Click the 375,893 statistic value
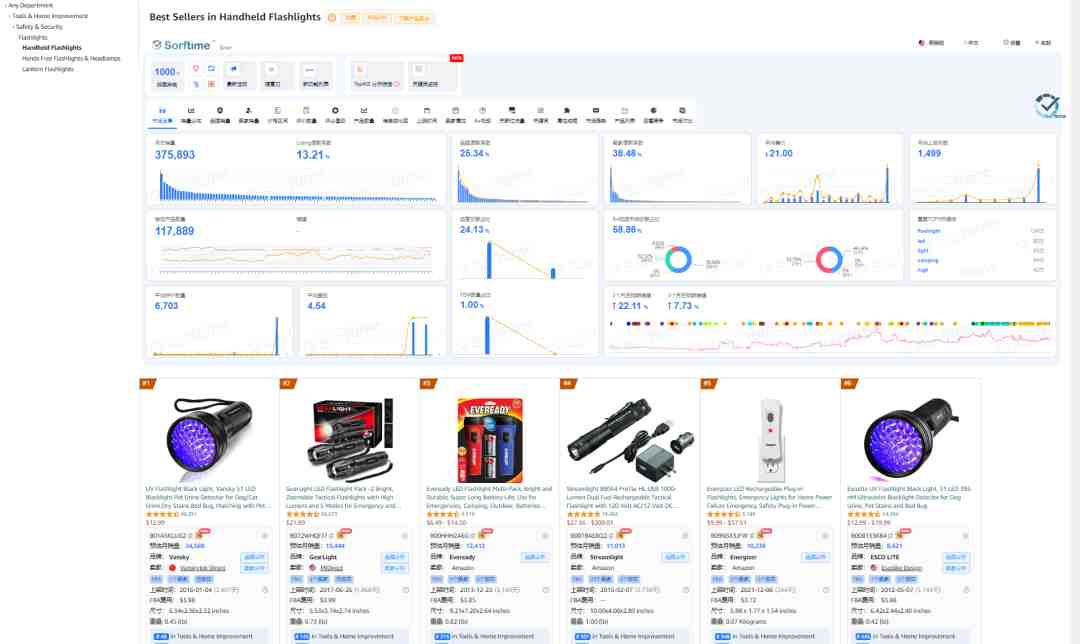1080x644 pixels. point(175,155)
